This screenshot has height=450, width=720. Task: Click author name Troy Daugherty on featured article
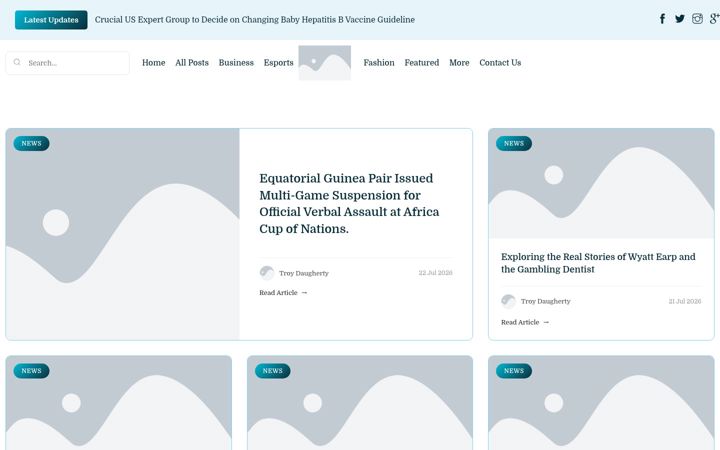(304, 273)
